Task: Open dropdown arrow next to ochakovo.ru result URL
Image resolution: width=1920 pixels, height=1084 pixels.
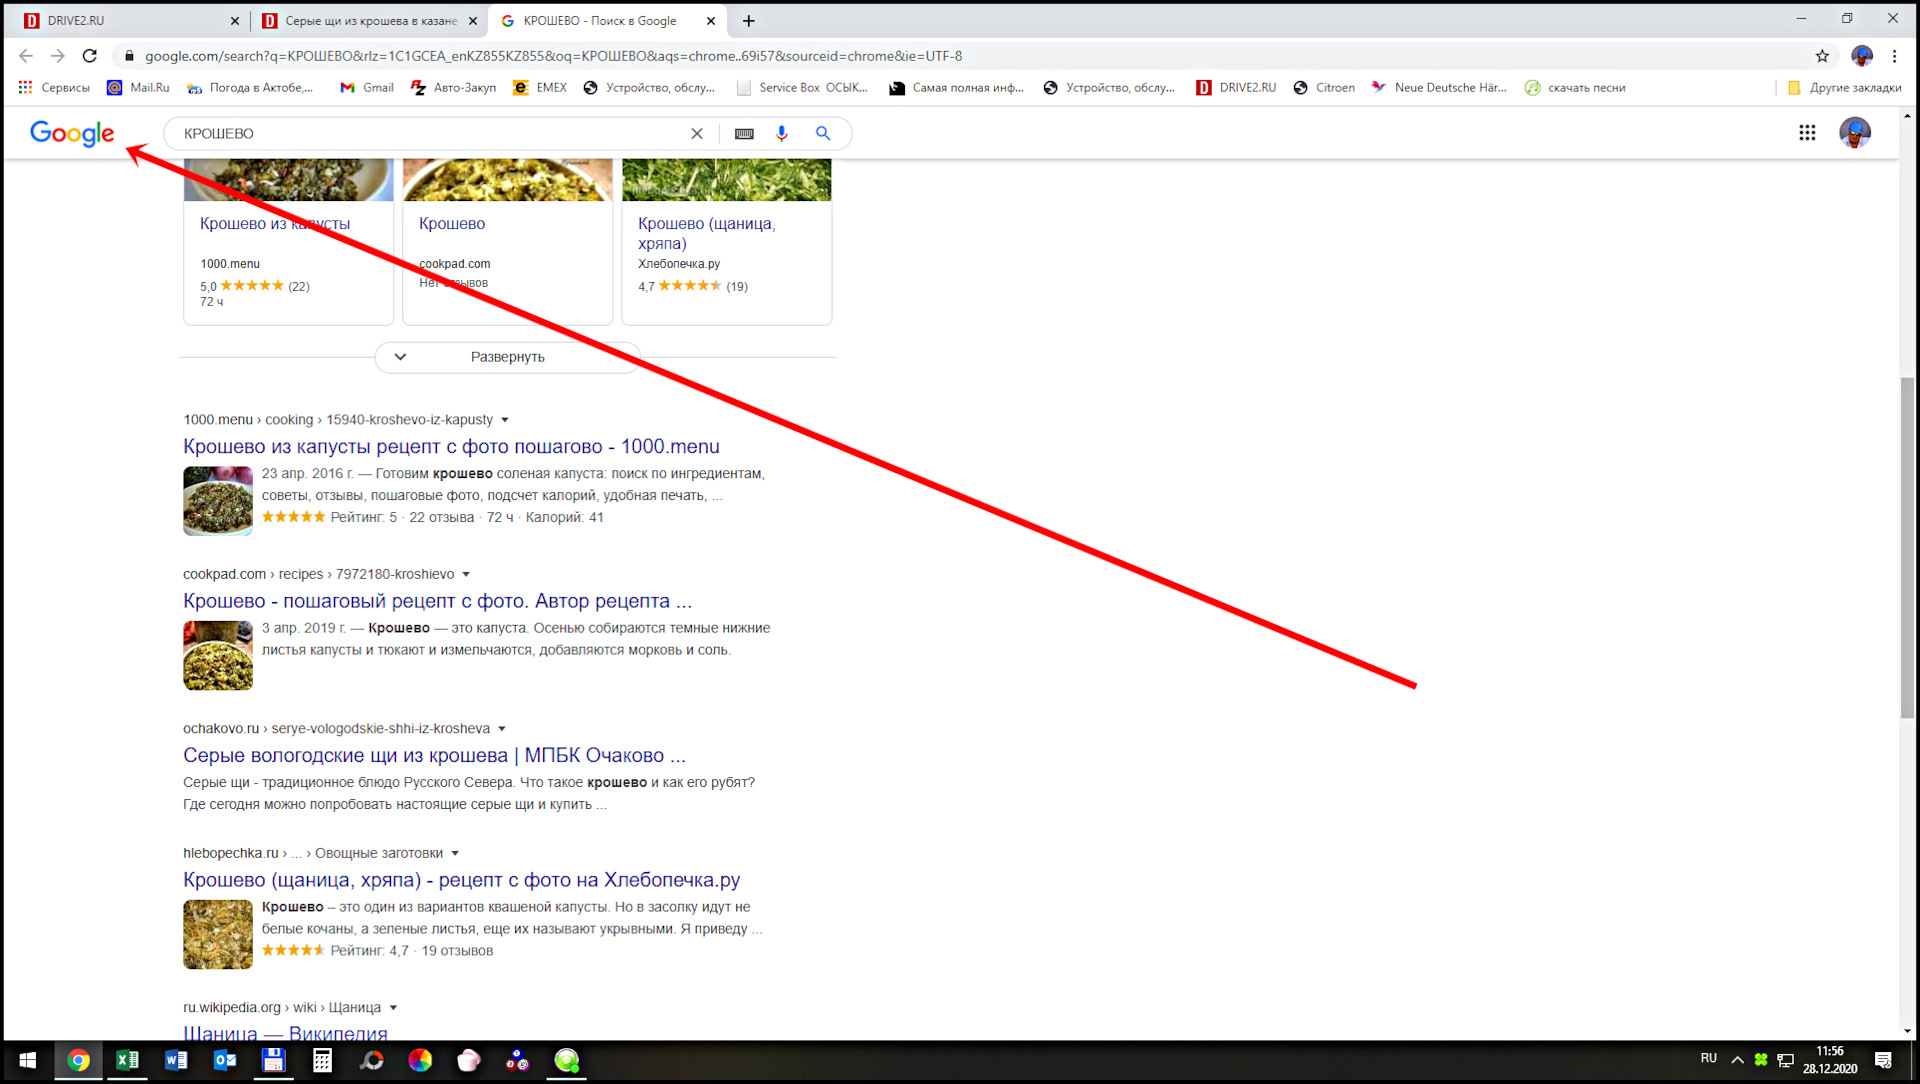Action: 502,729
